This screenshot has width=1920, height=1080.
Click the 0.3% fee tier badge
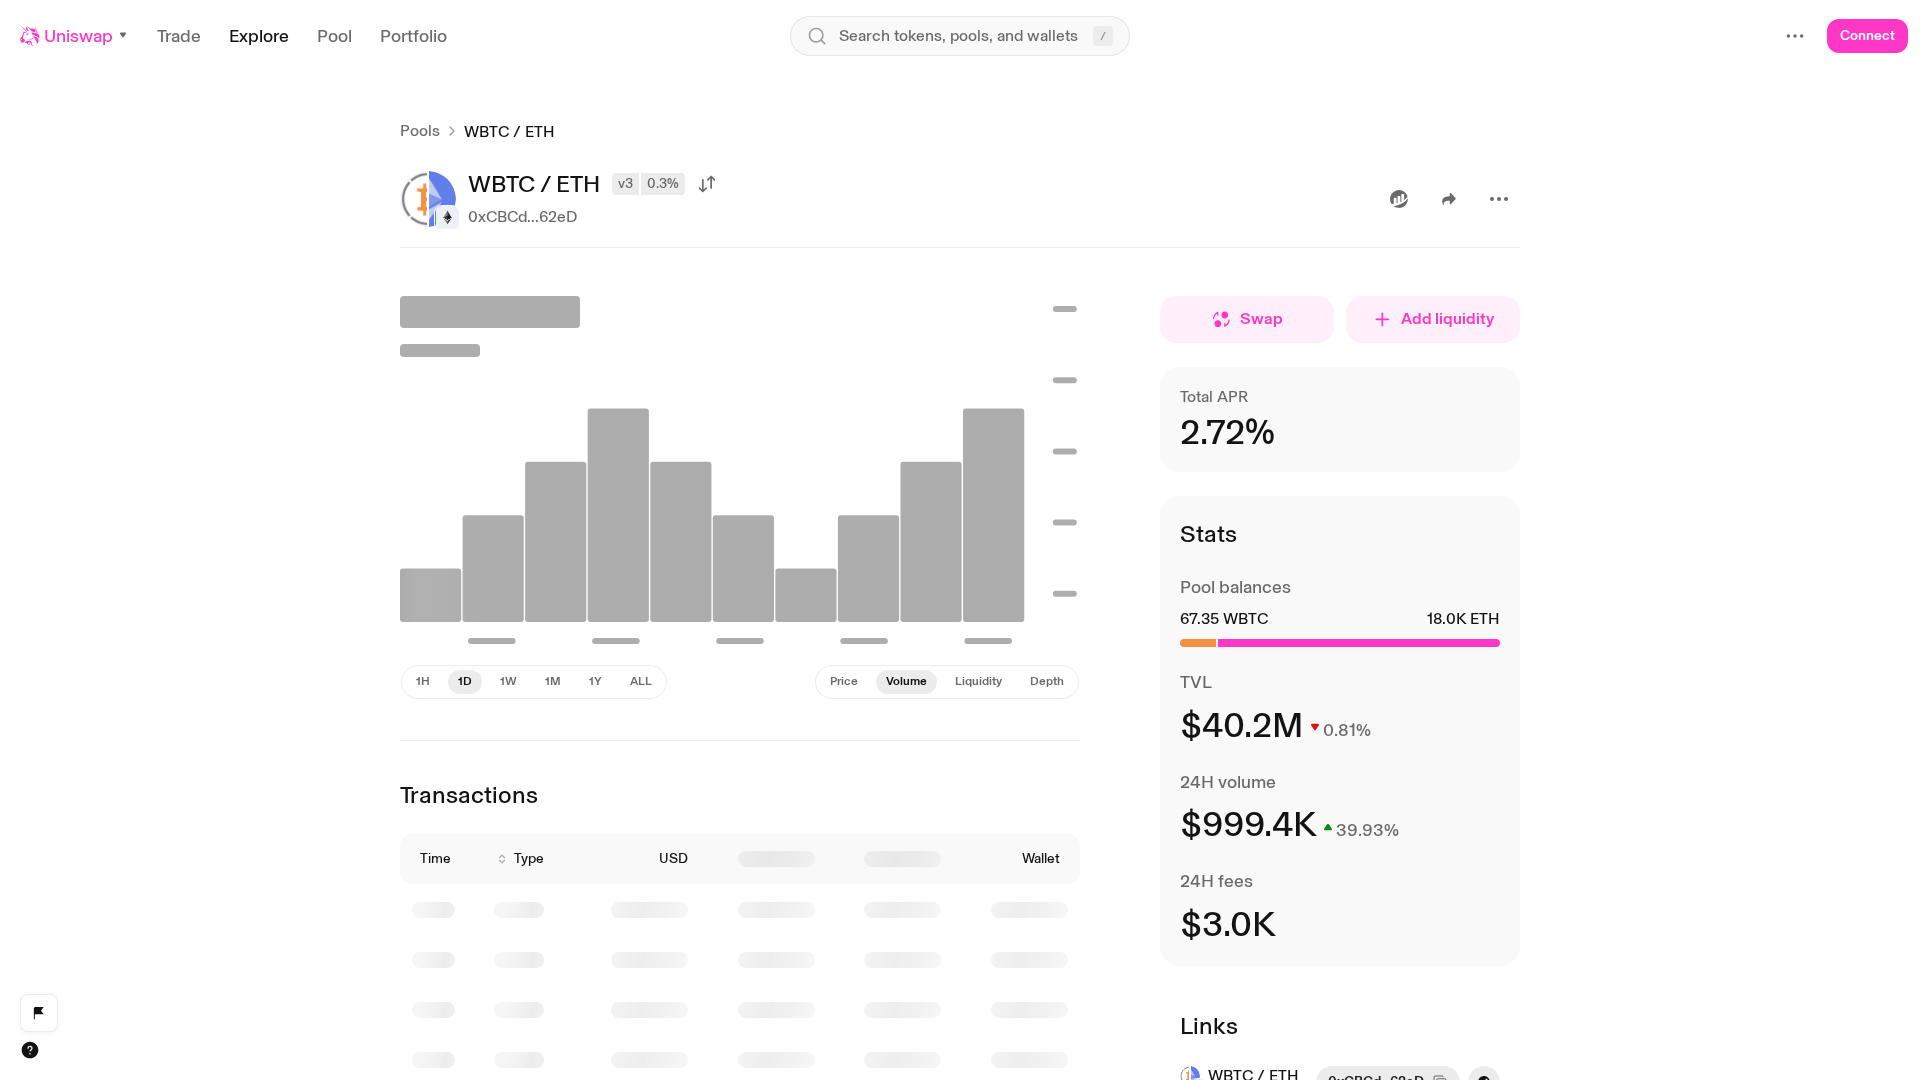pyautogui.click(x=662, y=184)
